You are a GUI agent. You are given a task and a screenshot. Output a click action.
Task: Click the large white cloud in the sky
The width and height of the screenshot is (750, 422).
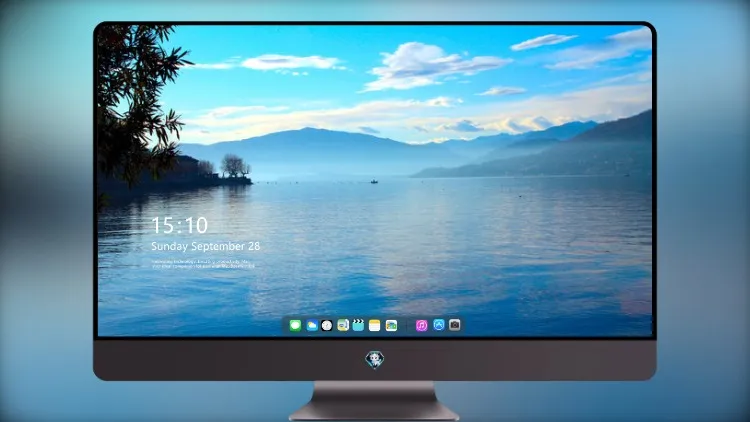(426, 65)
